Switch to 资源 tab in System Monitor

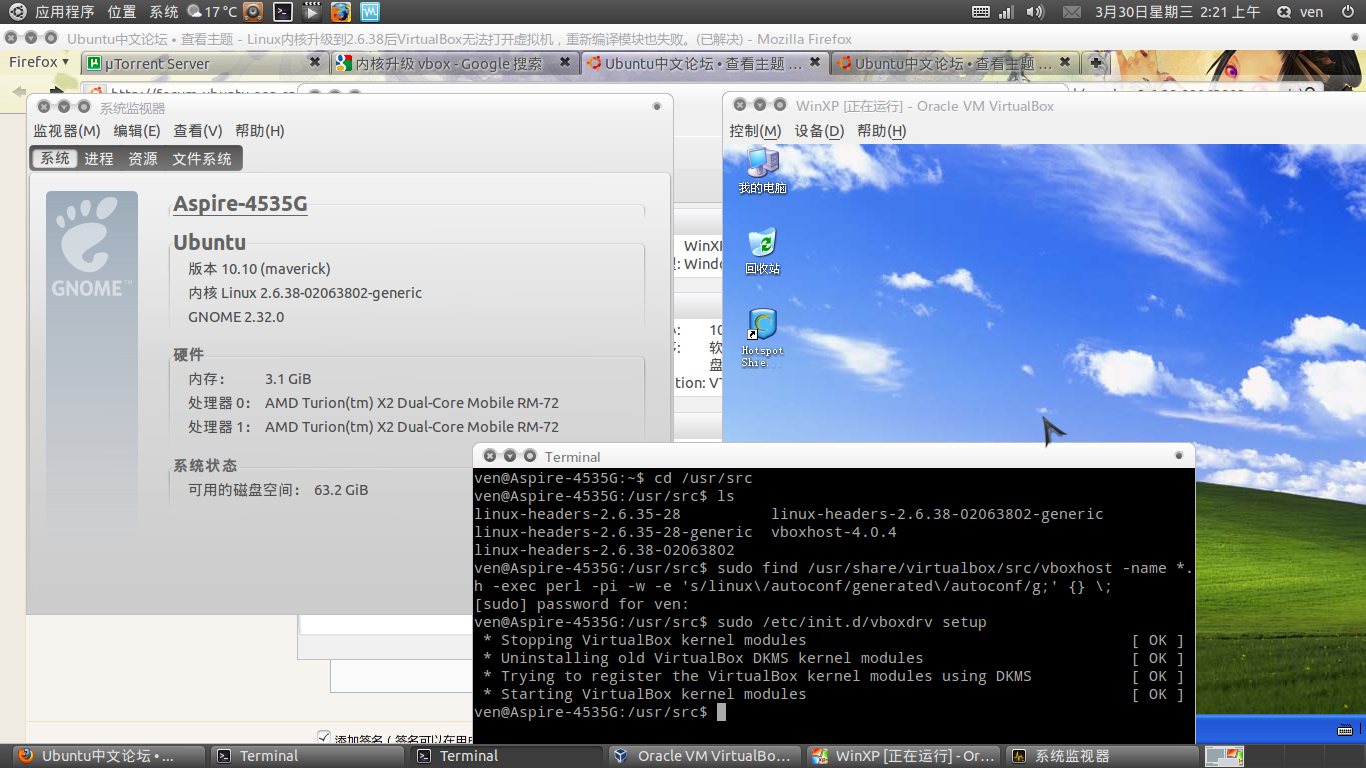pyautogui.click(x=143, y=158)
